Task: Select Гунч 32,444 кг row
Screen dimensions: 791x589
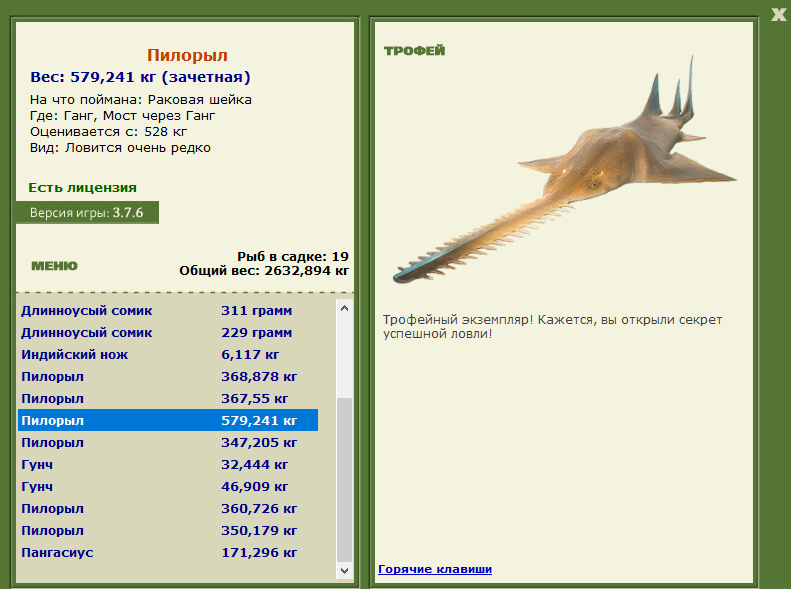Action: pyautogui.click(x=168, y=464)
